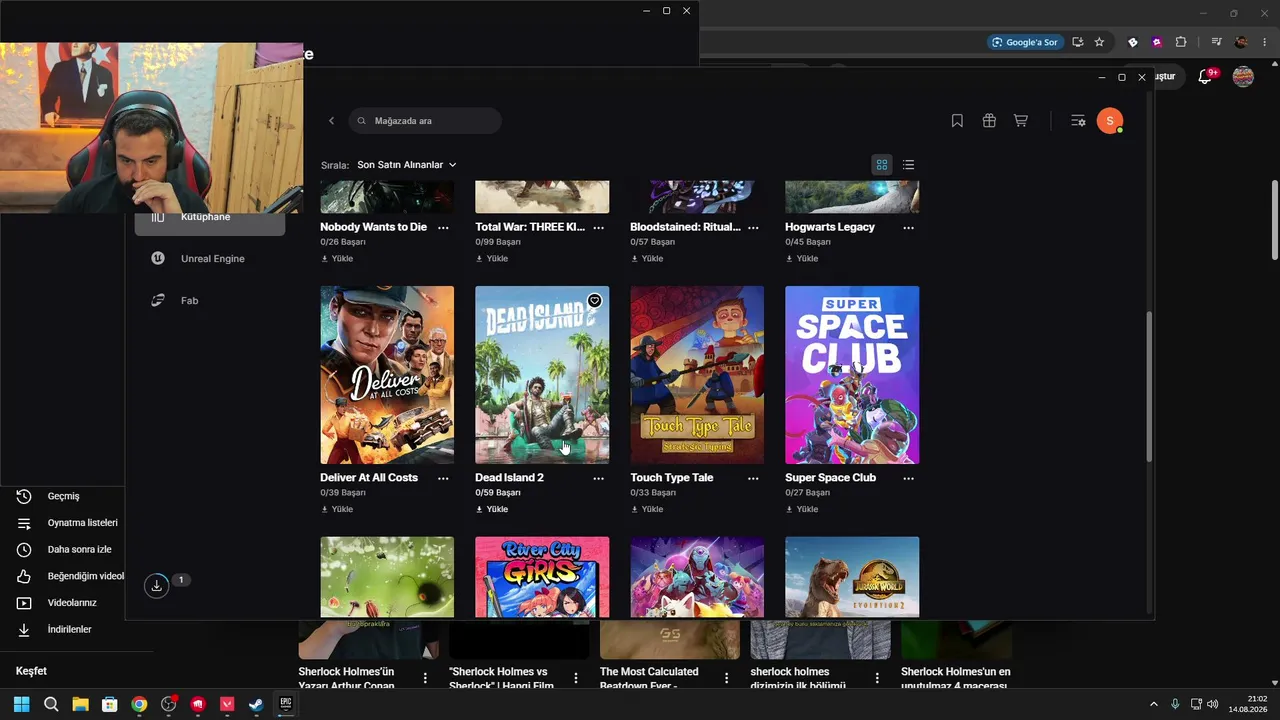This screenshot has height=720, width=1280.
Task: Click Google'a Sor in Chrome address bar
Action: [1024, 42]
